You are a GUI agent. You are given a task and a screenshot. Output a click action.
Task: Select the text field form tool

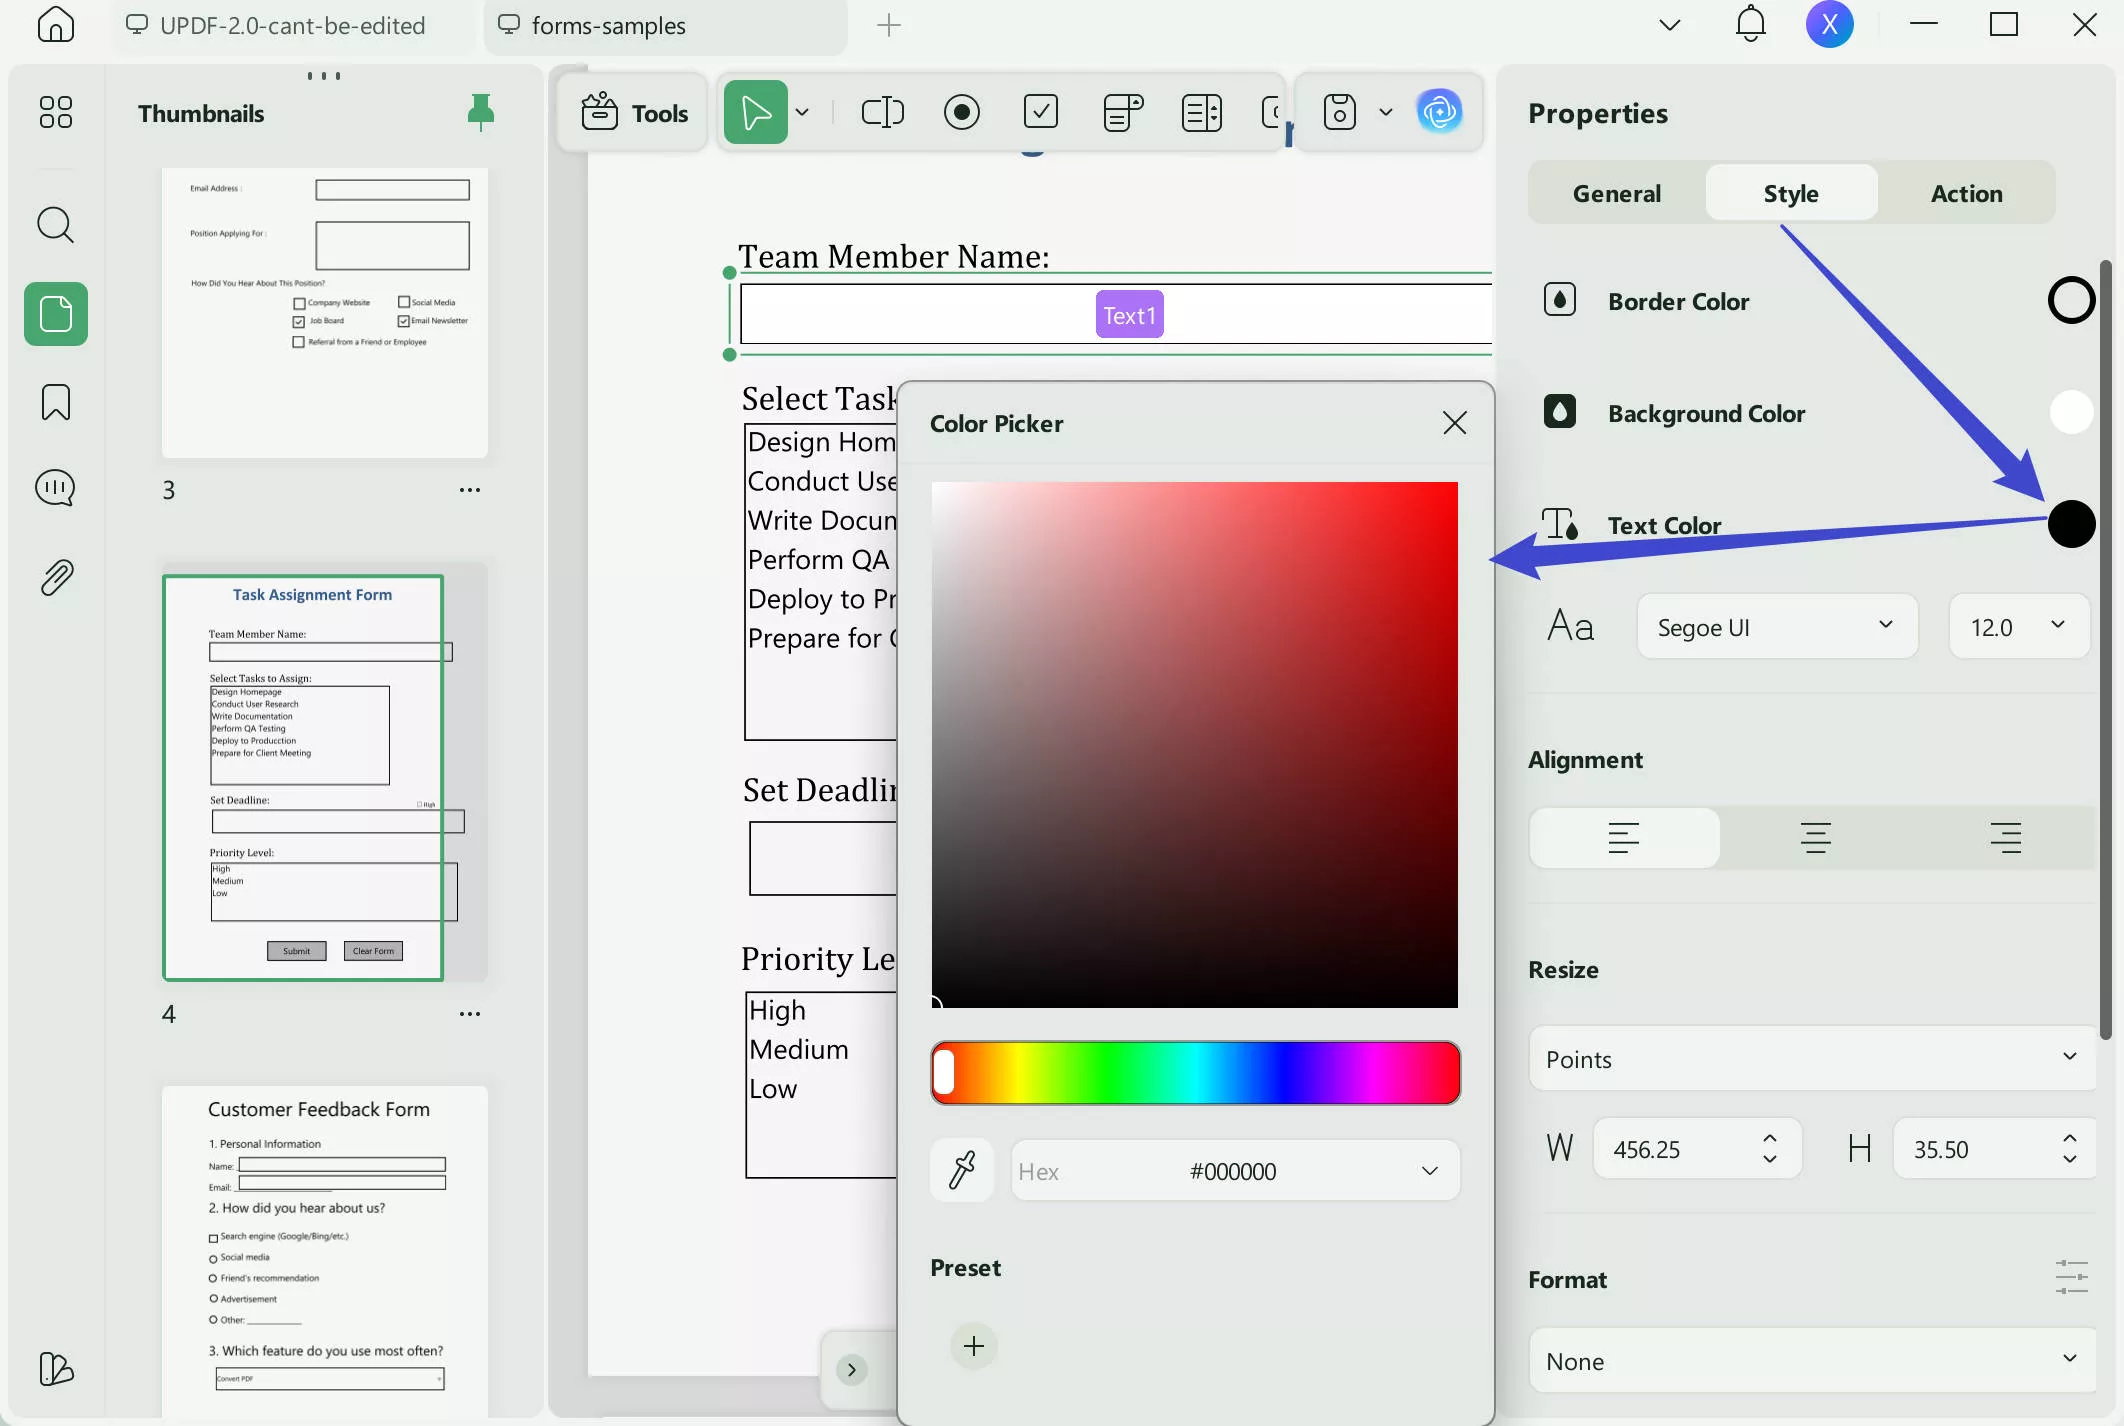(882, 112)
